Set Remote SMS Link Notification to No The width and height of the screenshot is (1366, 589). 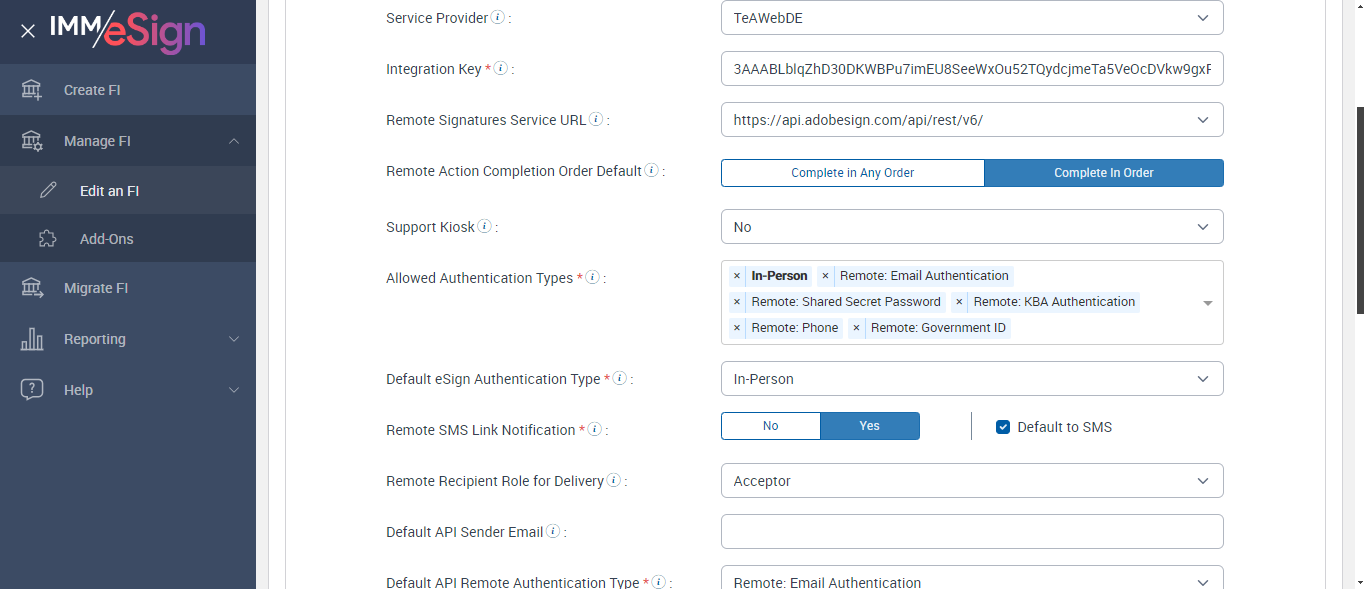pyautogui.click(x=770, y=426)
